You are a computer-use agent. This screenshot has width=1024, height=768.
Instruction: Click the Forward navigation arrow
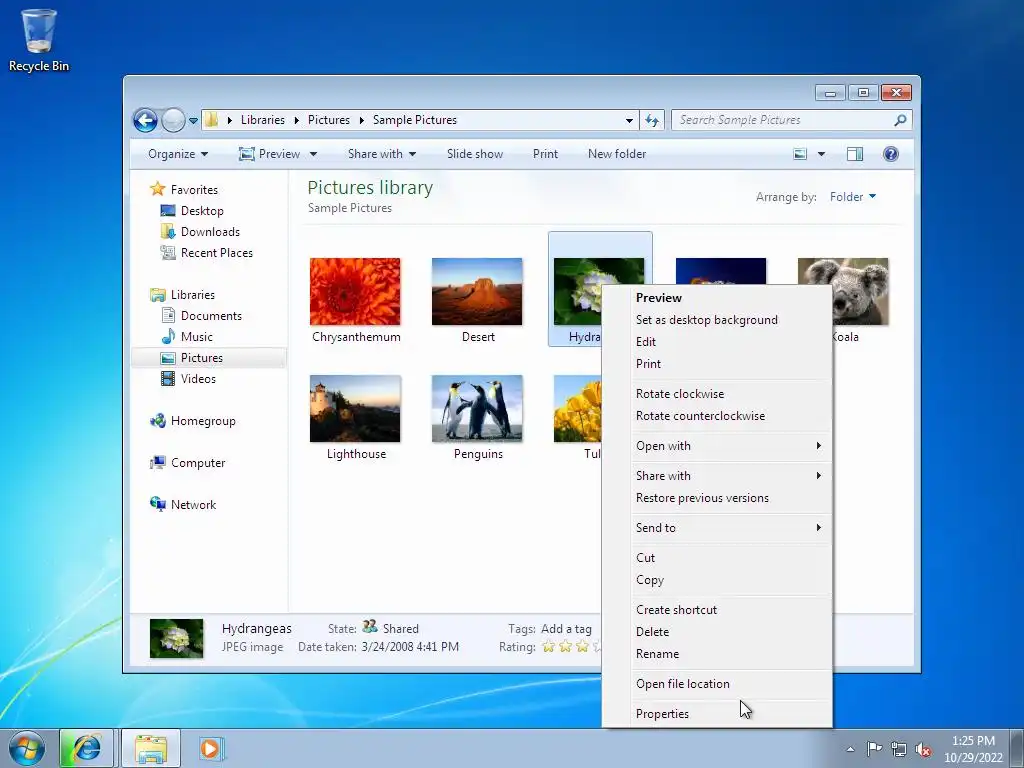[173, 120]
